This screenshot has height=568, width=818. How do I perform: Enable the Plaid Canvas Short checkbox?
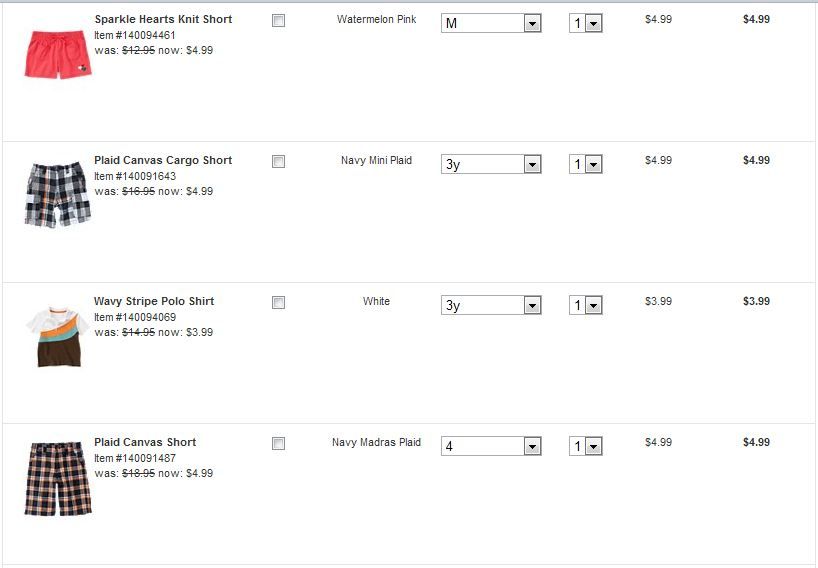point(278,443)
